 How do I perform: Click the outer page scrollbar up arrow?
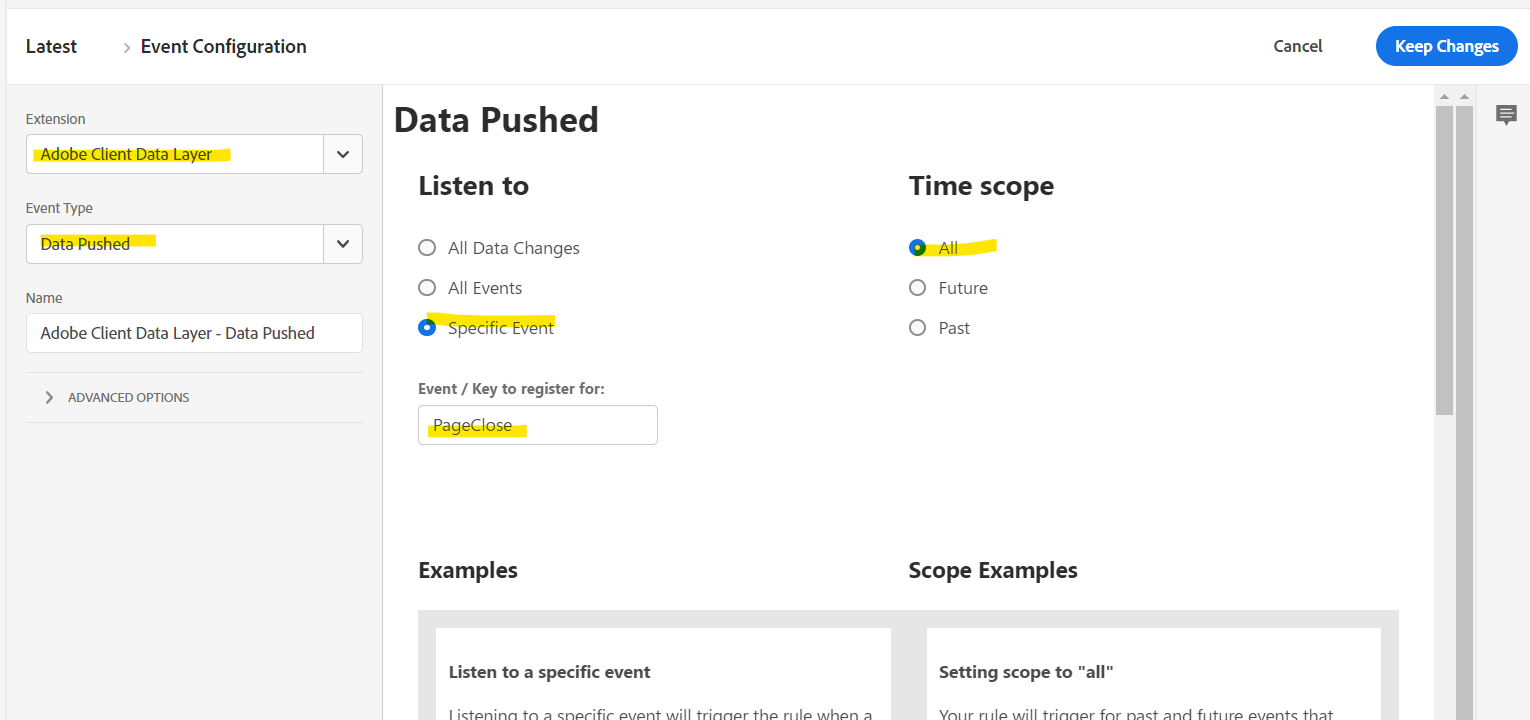point(1464,96)
